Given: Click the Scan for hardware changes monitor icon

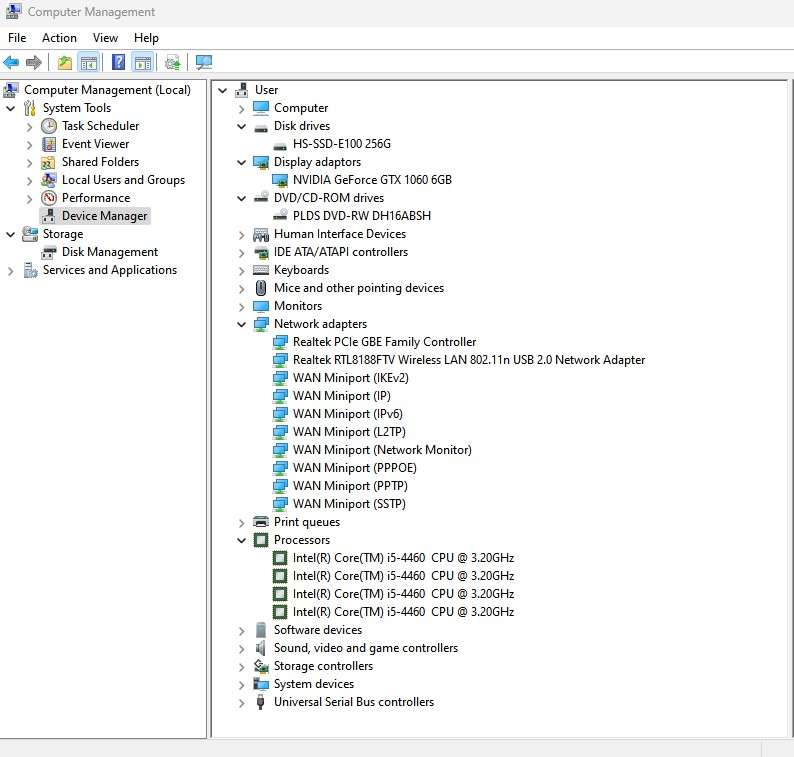Looking at the screenshot, I should click(204, 63).
